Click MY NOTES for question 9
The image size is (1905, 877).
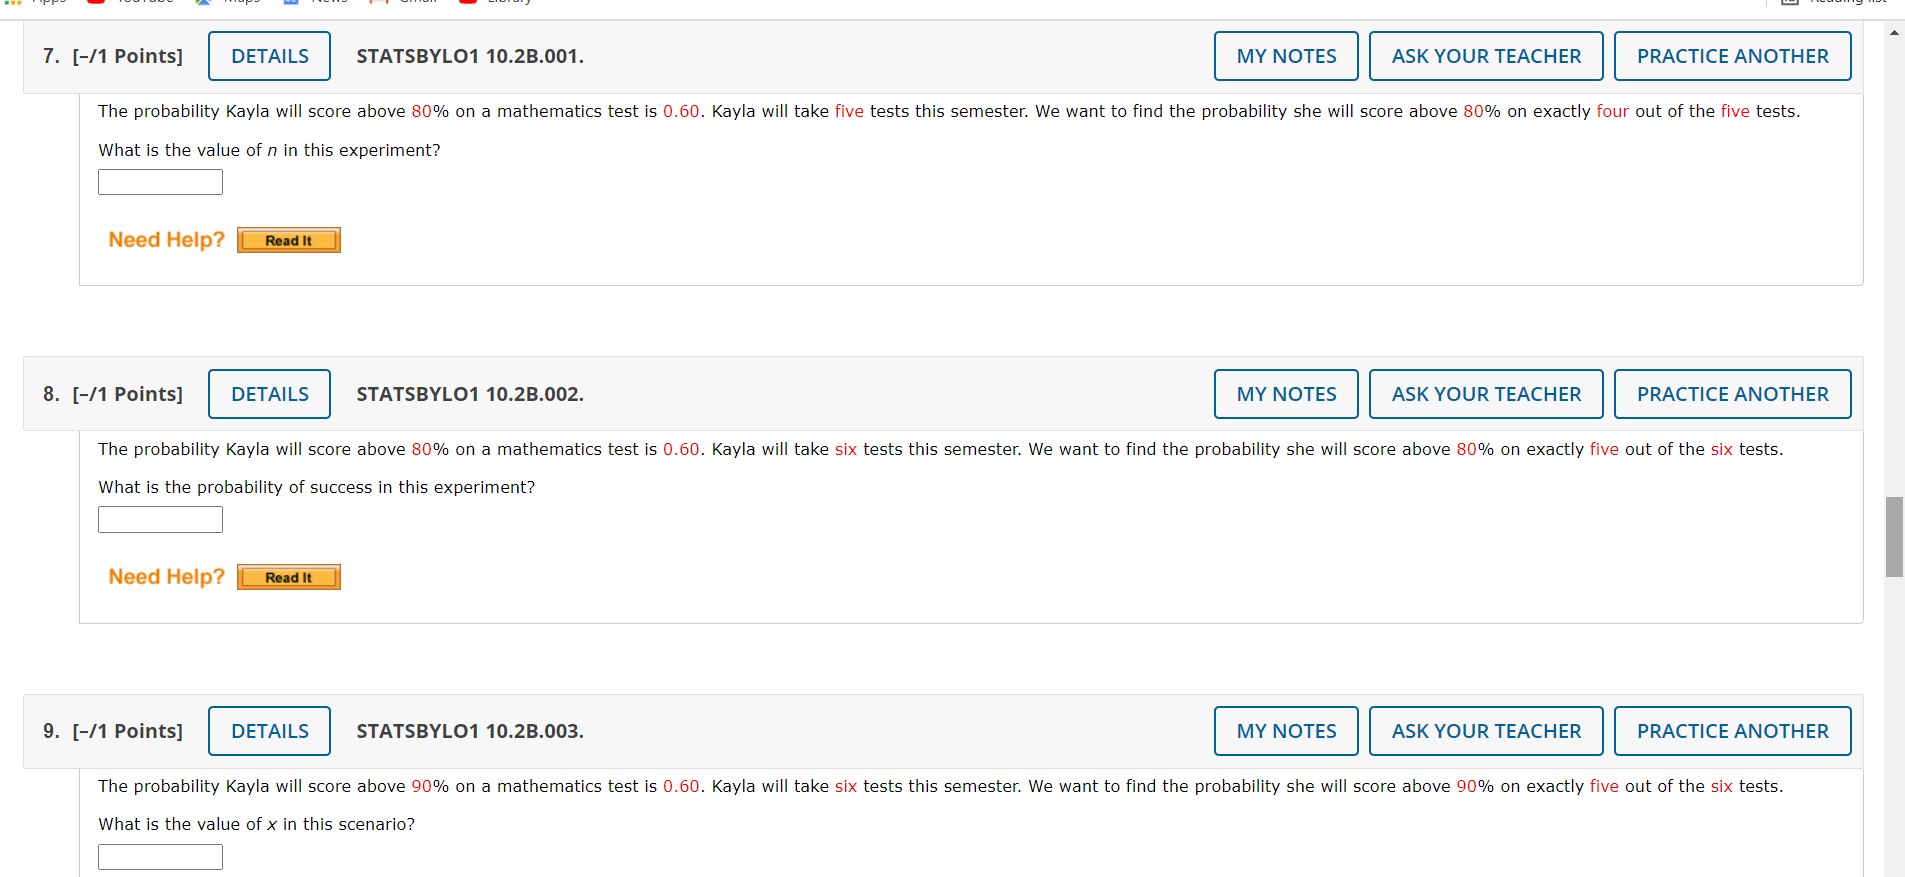point(1286,731)
